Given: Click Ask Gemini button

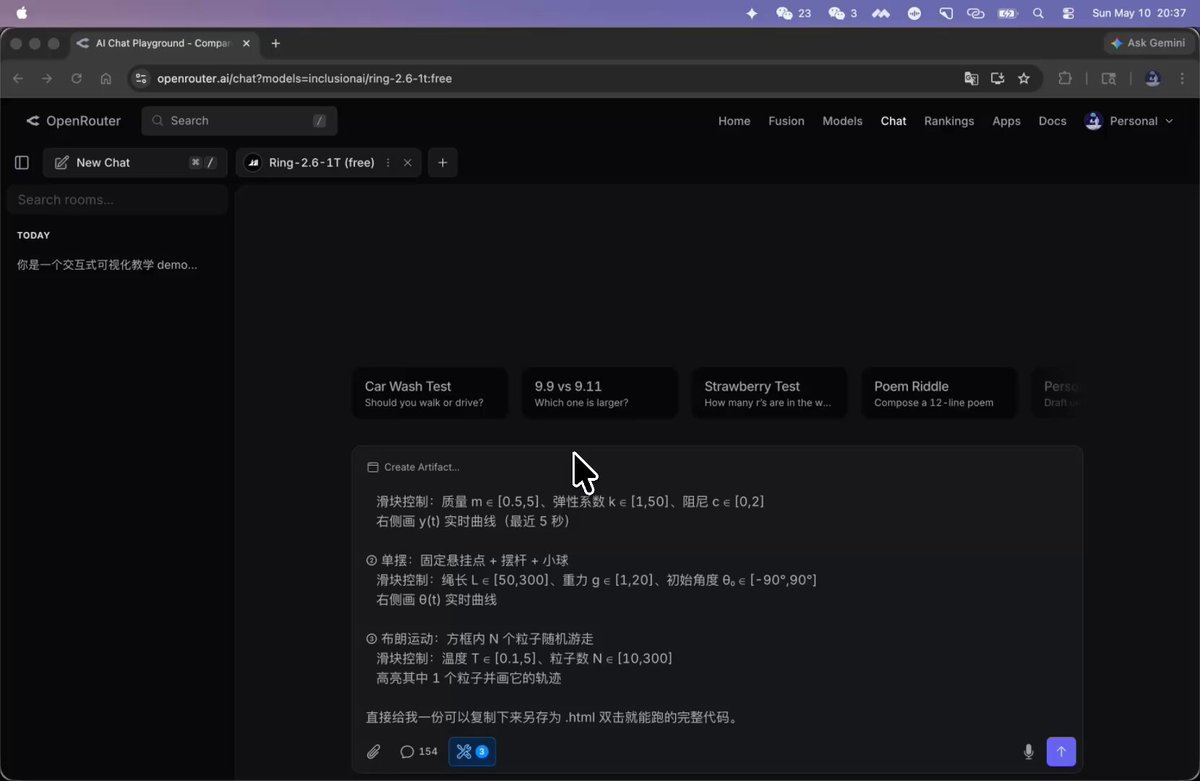Looking at the screenshot, I should [1148, 43].
